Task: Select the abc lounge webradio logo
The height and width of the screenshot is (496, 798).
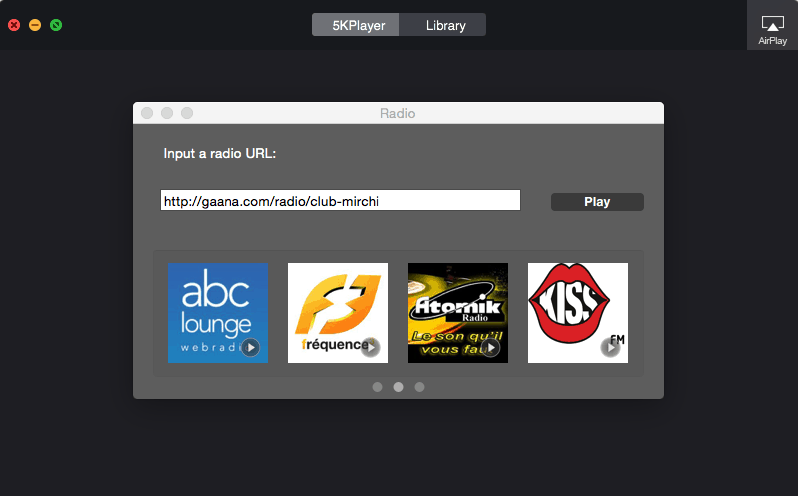Action: [x=217, y=312]
